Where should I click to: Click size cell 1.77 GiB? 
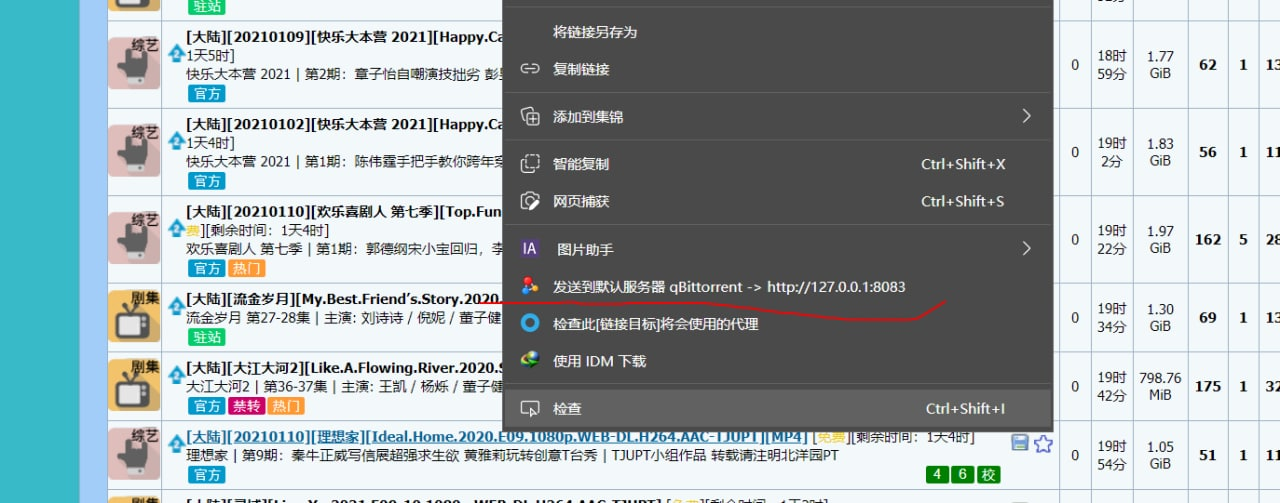1160,65
